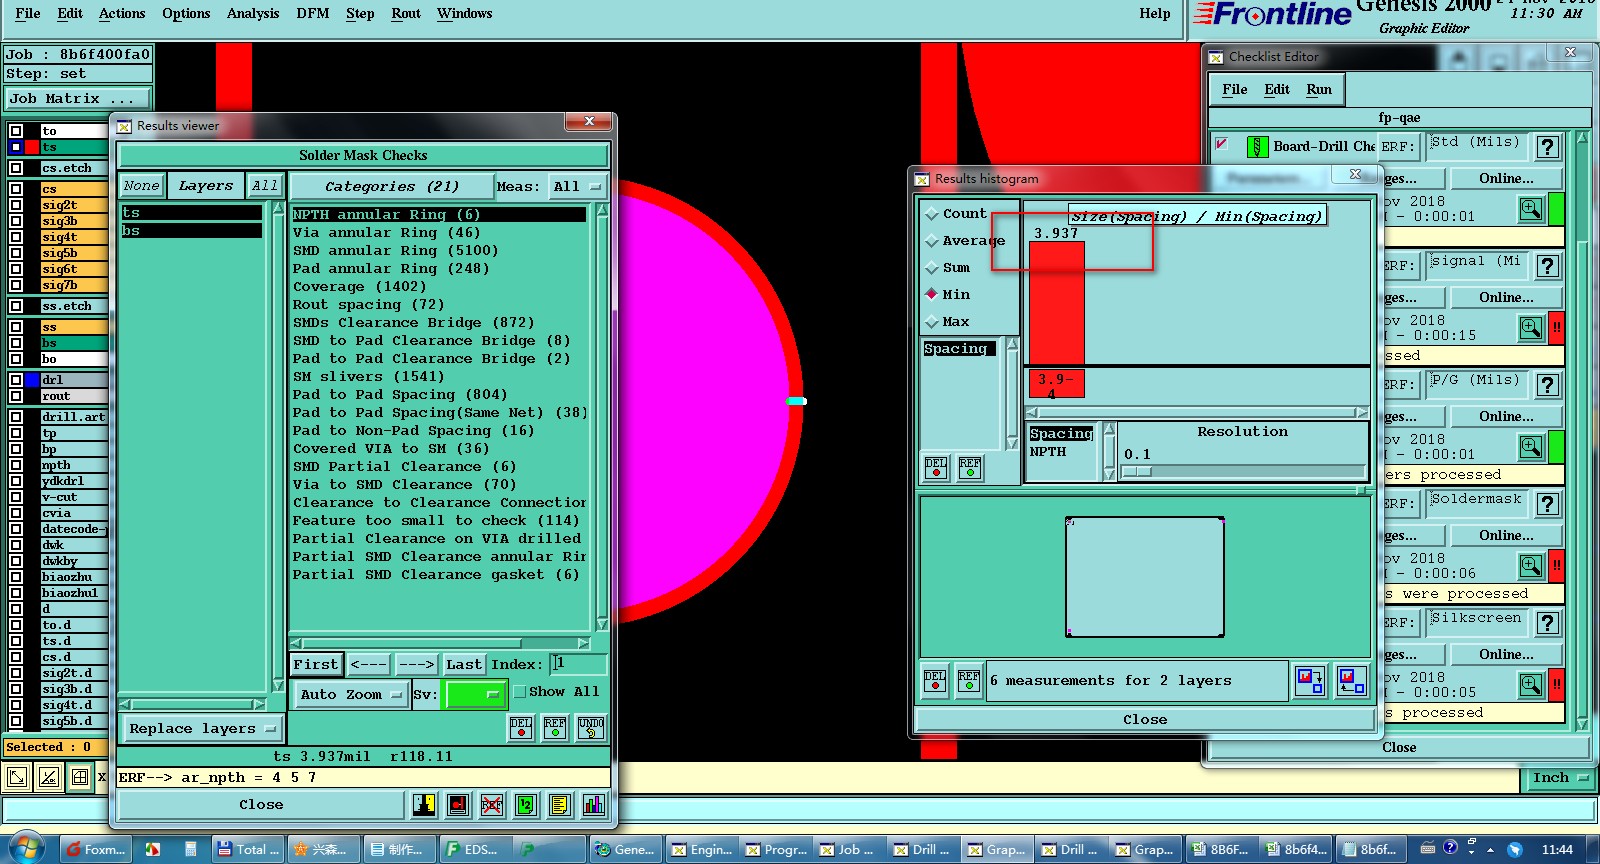Screen dimensions: 1600x864
Task: Open the Replace layers dropdown
Action: click(x=202, y=729)
